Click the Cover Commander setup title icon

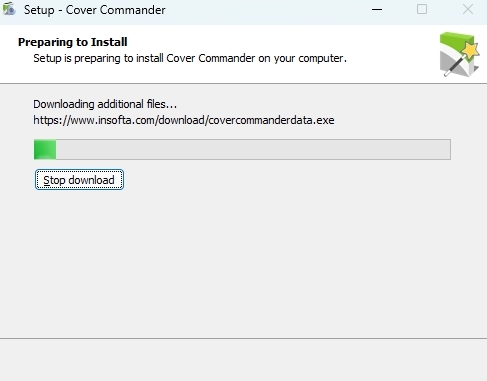tap(9, 9)
